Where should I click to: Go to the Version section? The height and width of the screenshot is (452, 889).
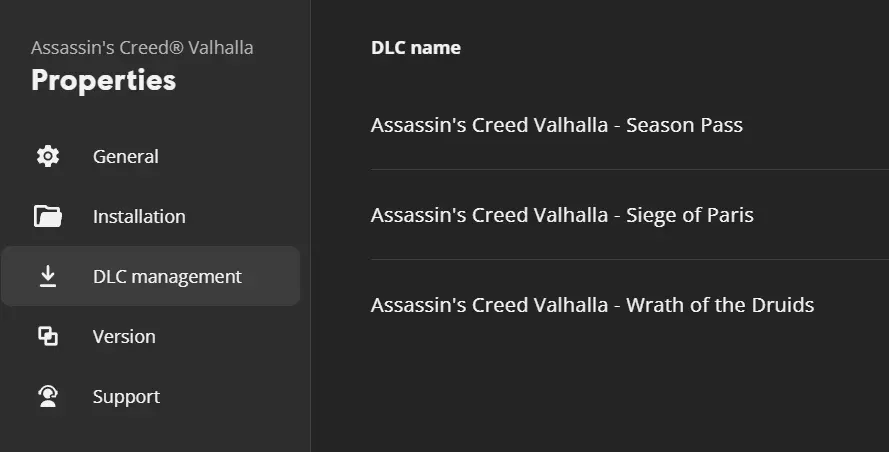pyautogui.click(x=124, y=337)
